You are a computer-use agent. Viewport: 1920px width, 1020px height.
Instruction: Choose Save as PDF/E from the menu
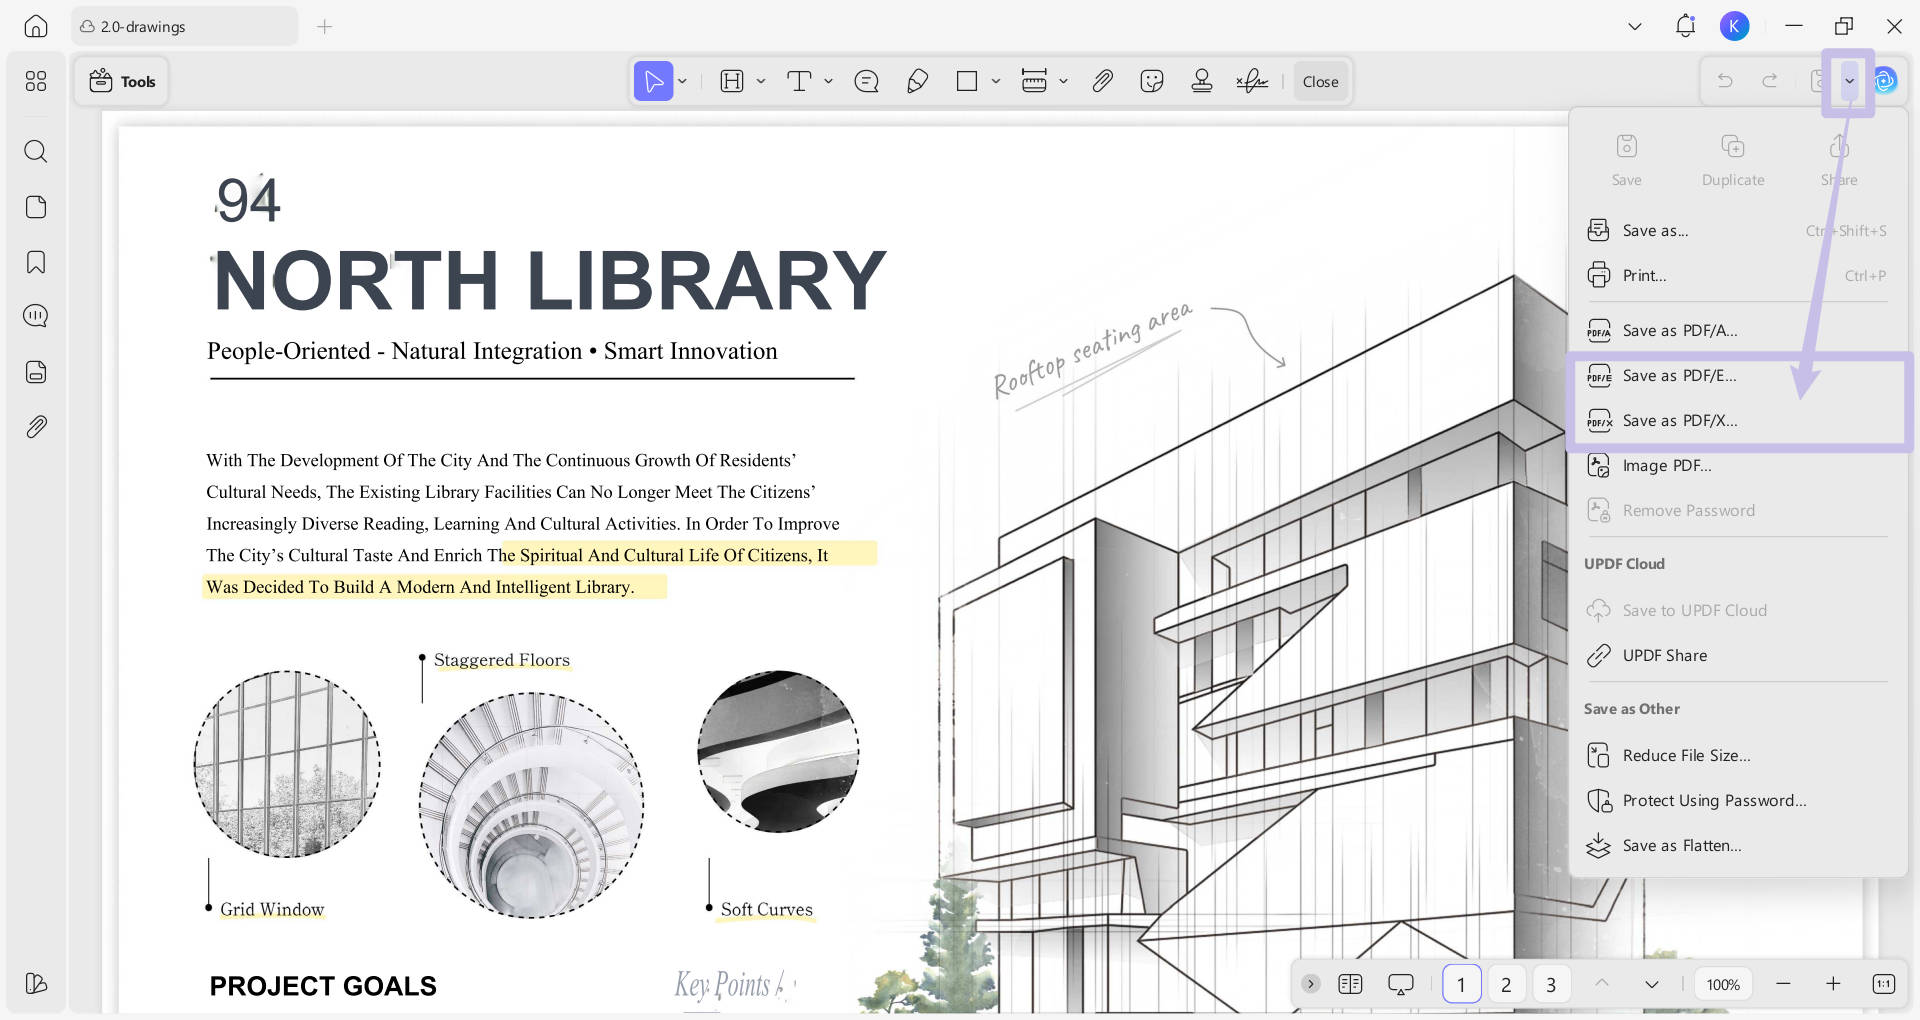click(1678, 376)
